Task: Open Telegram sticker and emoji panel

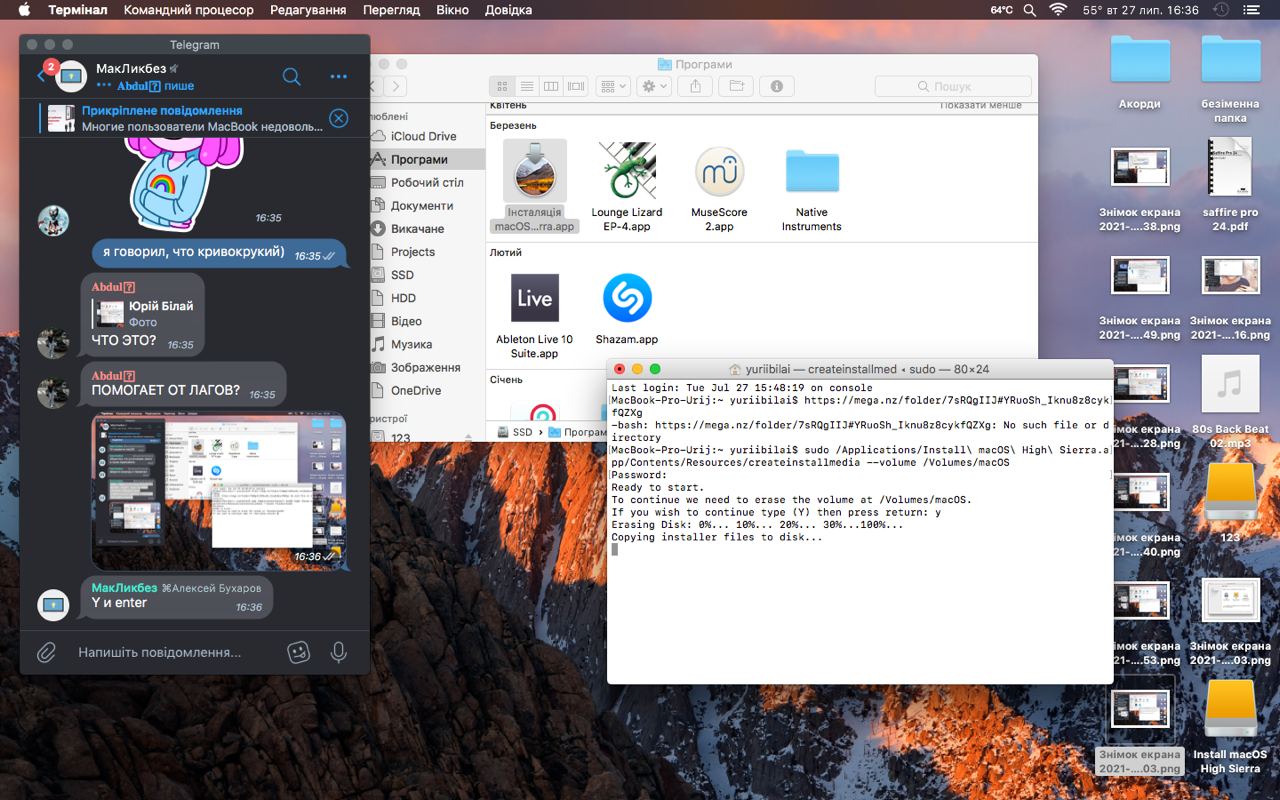Action: [298, 652]
